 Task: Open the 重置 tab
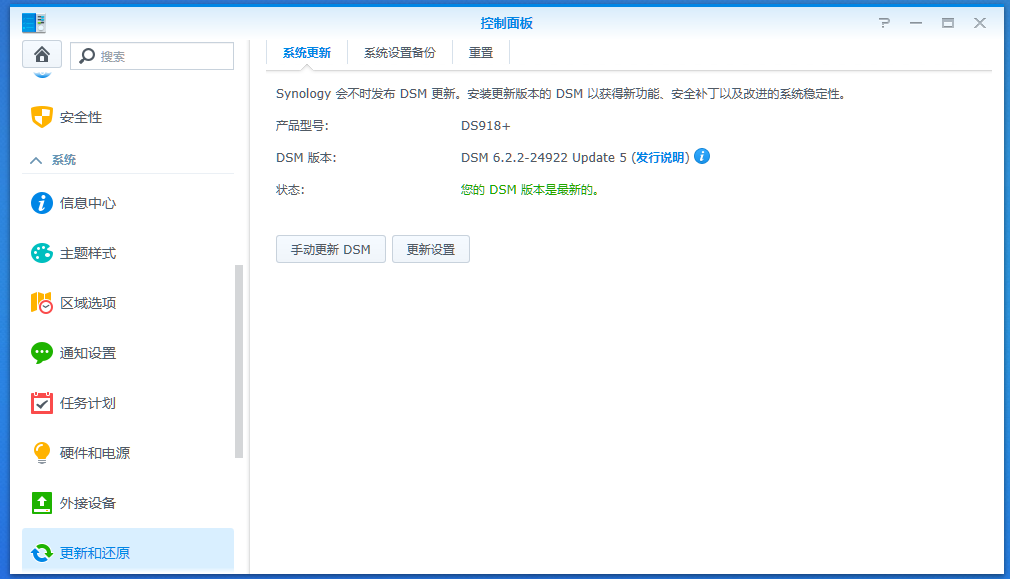tap(481, 53)
